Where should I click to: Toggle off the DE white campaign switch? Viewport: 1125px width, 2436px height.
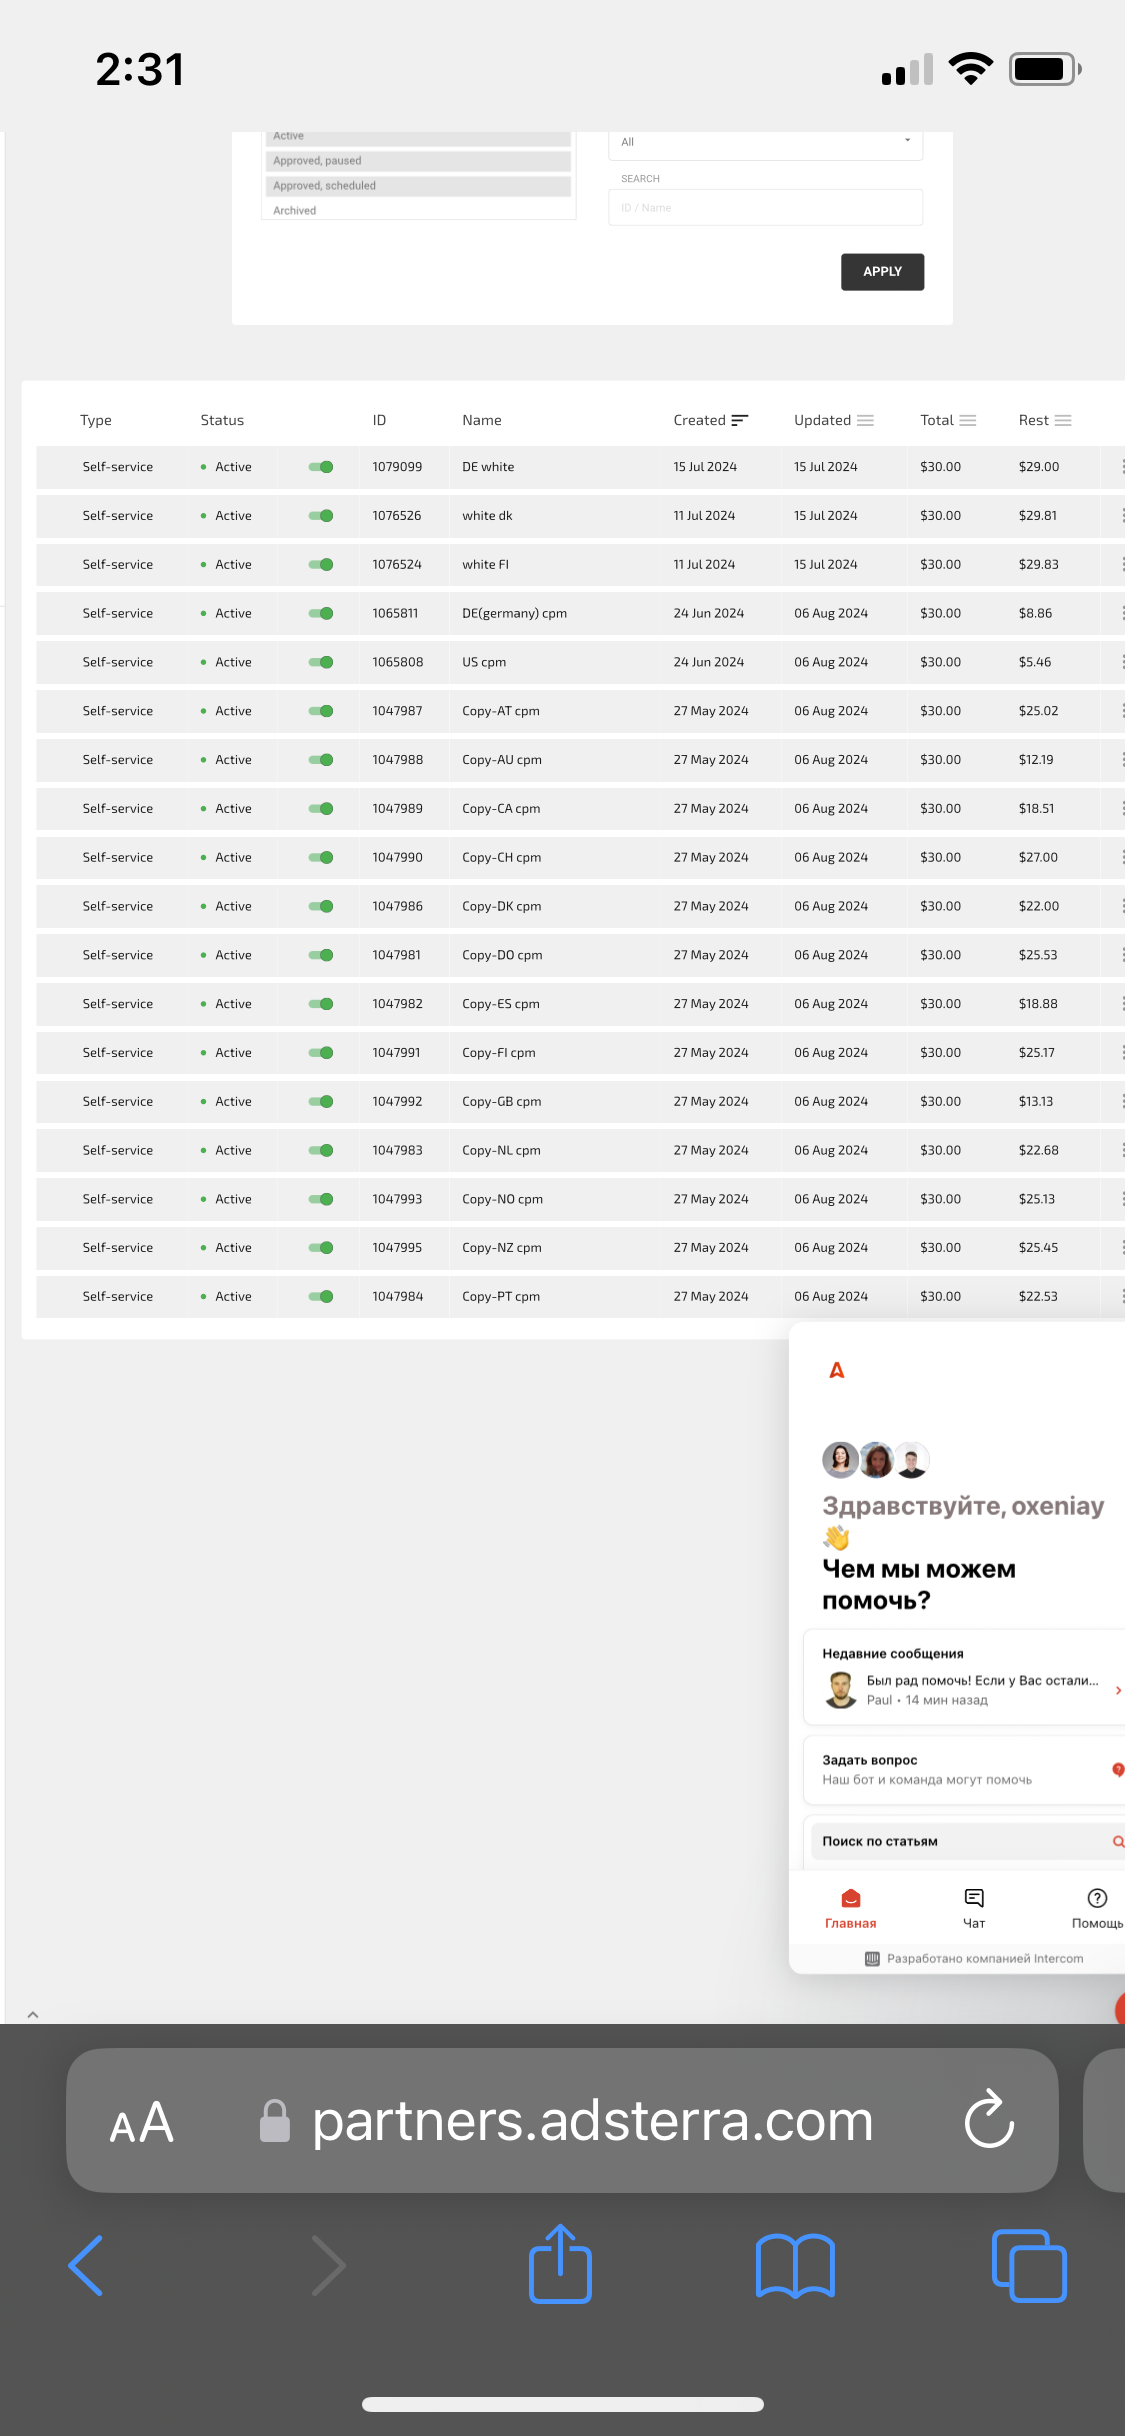coord(321,467)
